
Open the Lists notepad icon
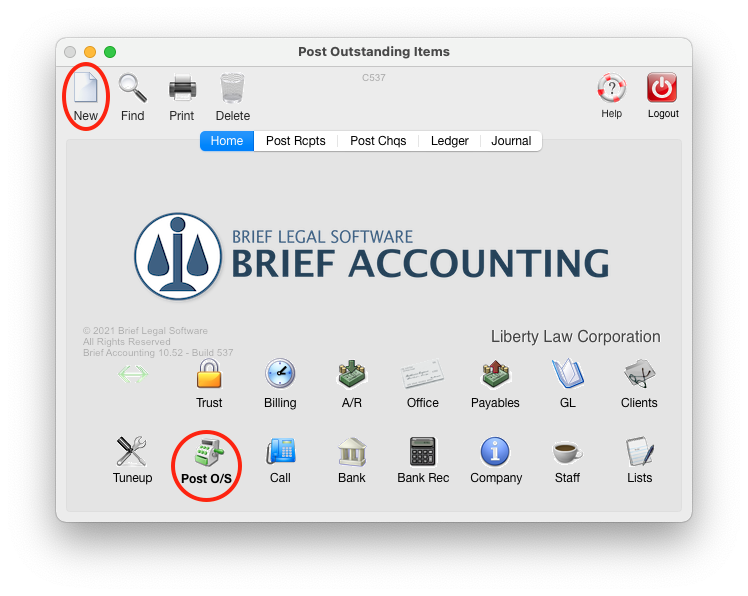coord(639,451)
